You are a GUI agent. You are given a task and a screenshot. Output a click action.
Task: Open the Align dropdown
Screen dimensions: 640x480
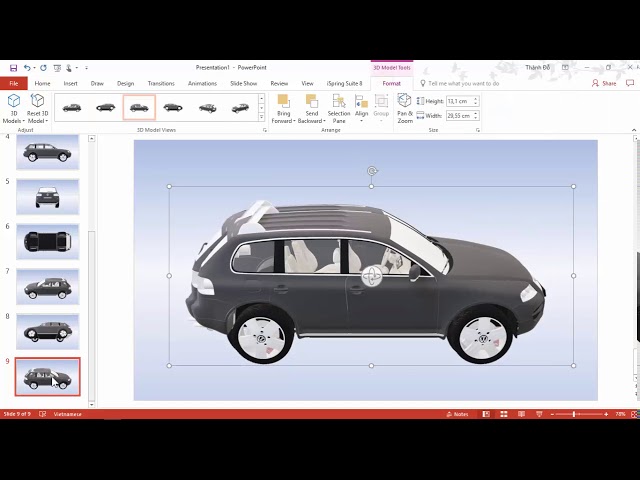(361, 108)
